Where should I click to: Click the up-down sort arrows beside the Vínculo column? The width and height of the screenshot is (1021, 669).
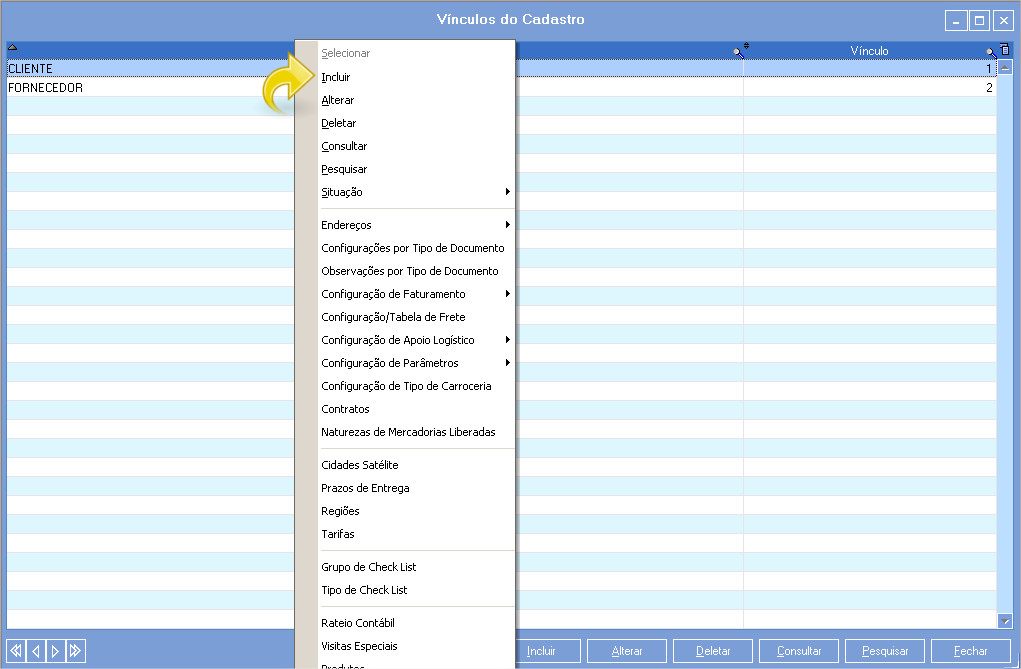click(746, 46)
